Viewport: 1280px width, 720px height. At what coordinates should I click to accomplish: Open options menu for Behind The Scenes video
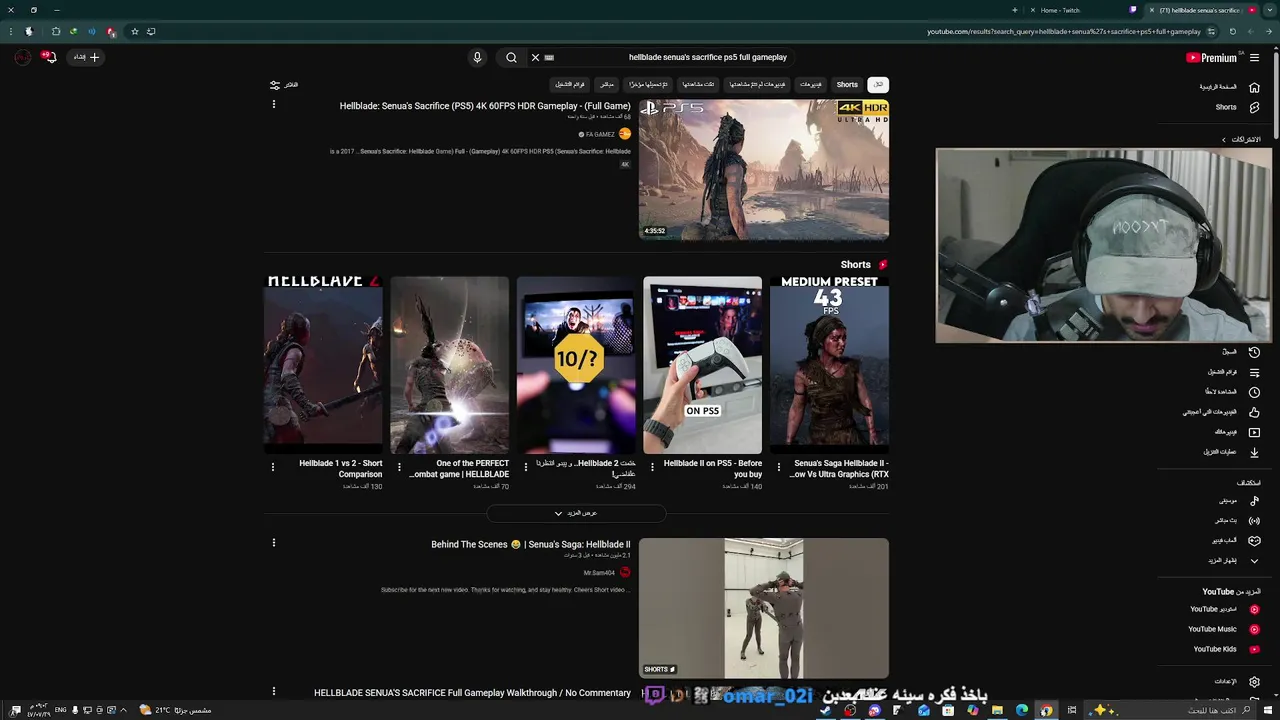click(x=273, y=543)
